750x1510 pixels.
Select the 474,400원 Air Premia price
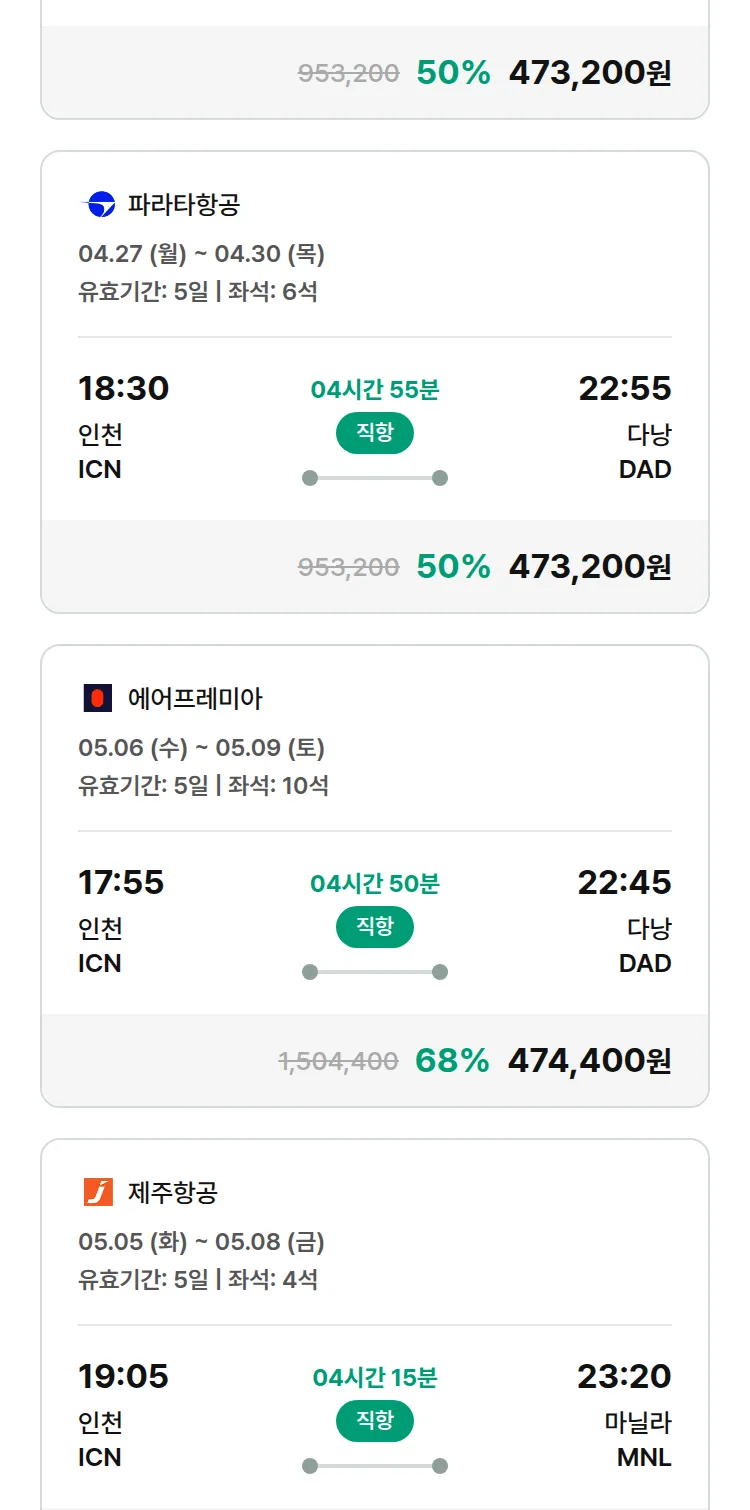click(x=589, y=1060)
